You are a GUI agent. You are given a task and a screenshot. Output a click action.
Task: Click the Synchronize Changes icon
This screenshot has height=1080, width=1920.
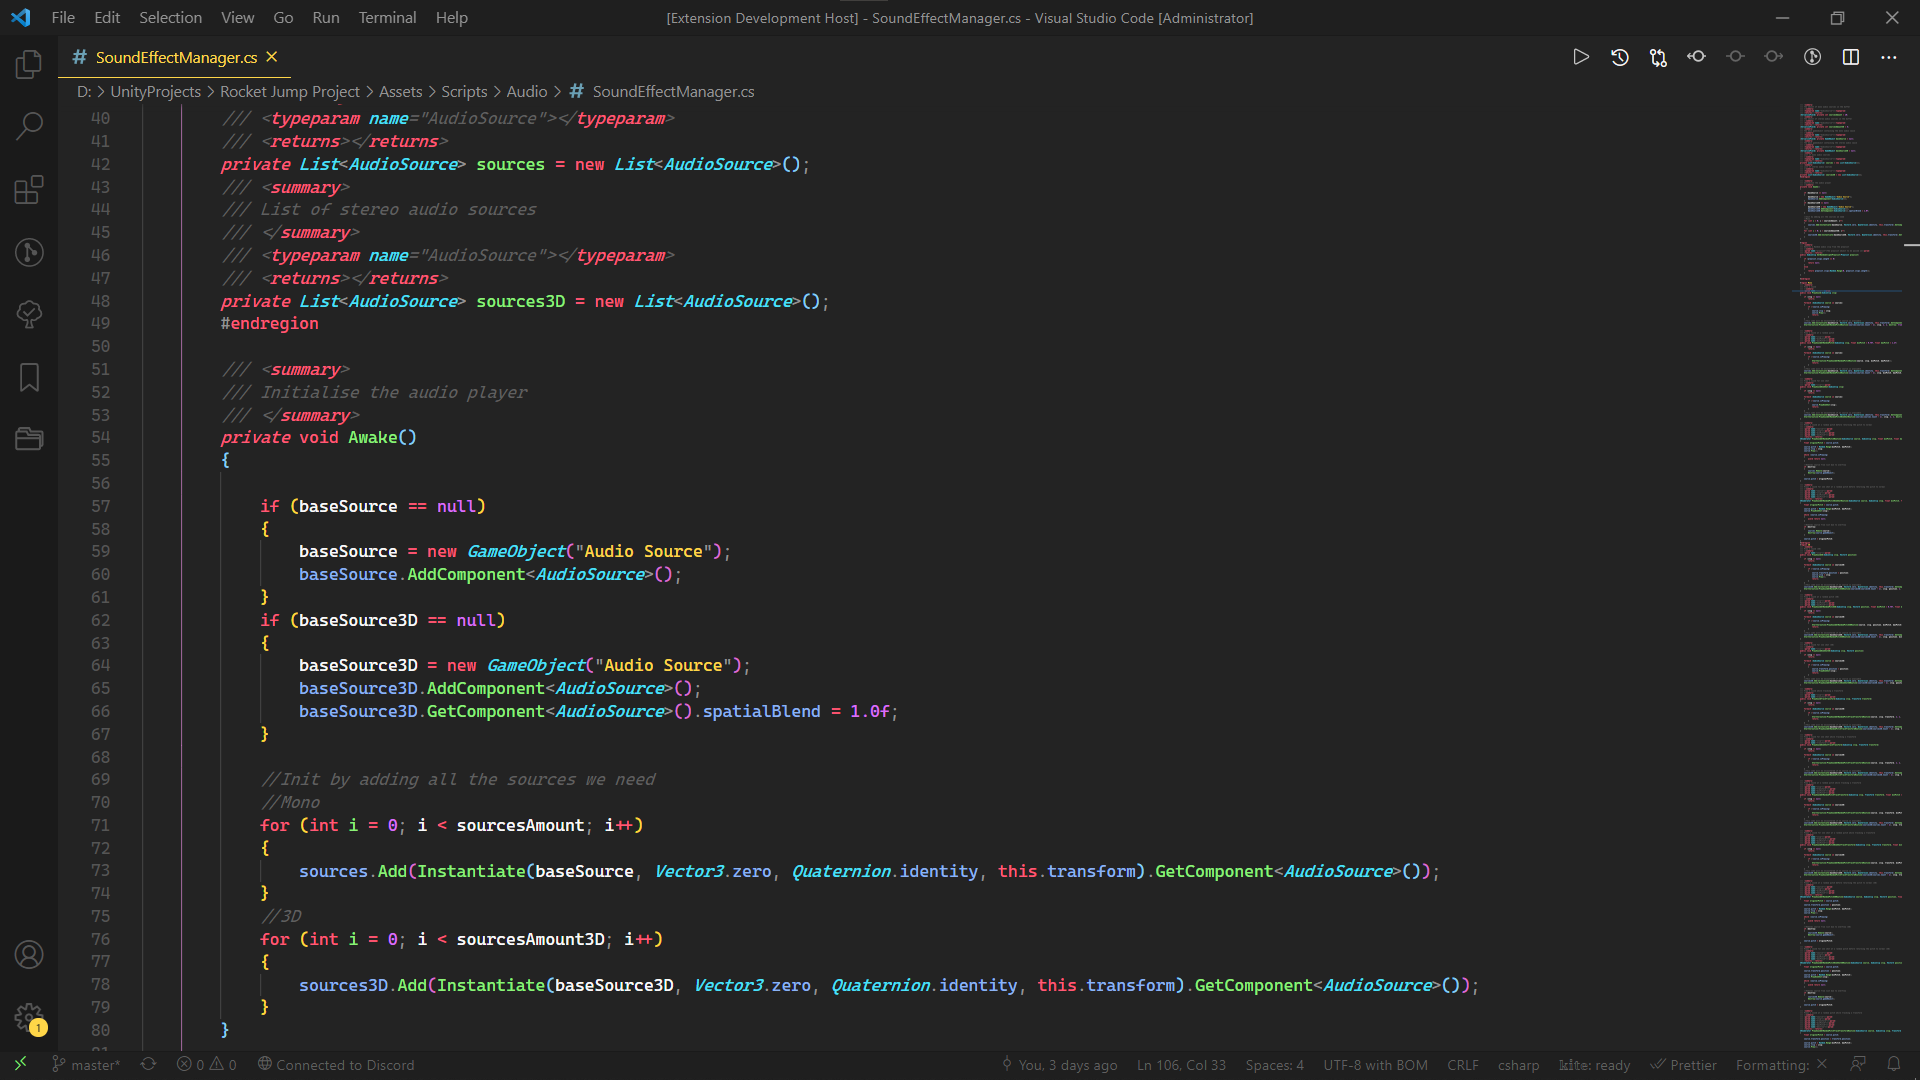click(x=148, y=1064)
